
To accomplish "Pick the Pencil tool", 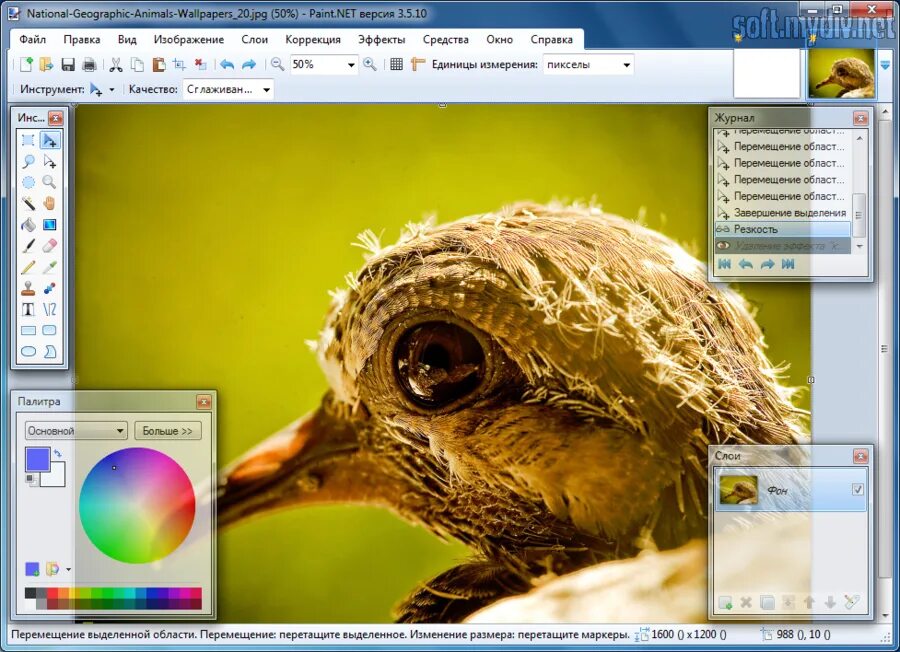I will click(x=28, y=267).
